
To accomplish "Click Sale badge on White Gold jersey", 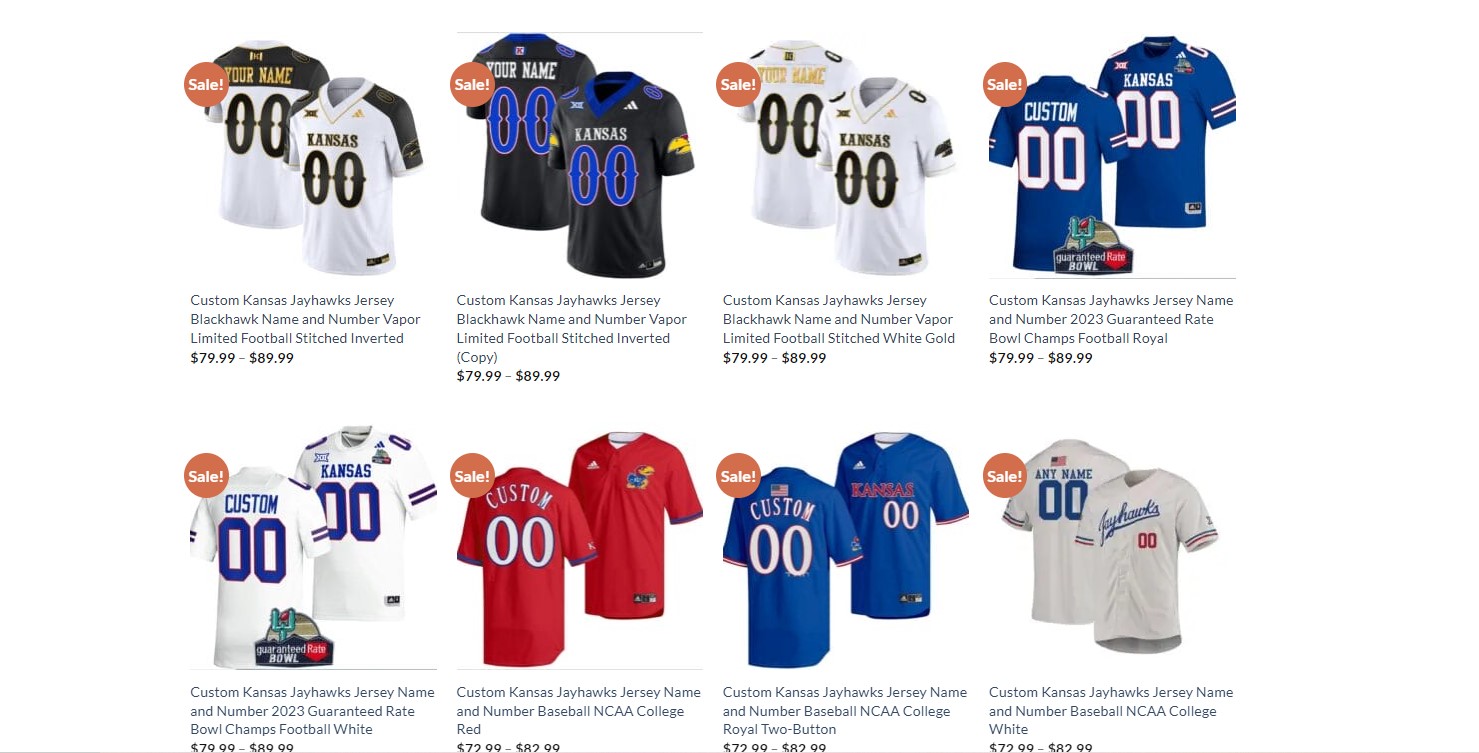I will (738, 84).
